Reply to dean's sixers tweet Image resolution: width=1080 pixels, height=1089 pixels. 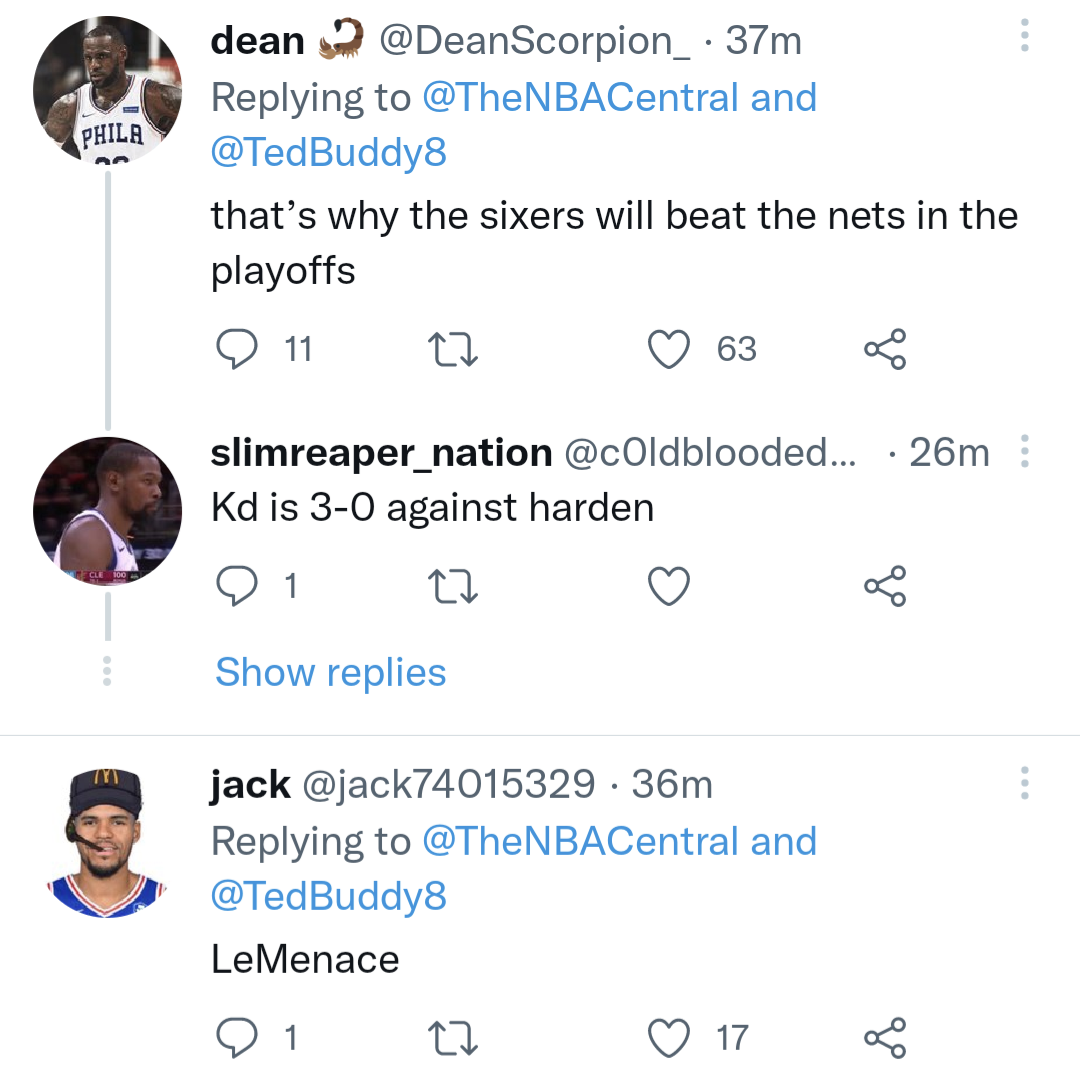(237, 349)
